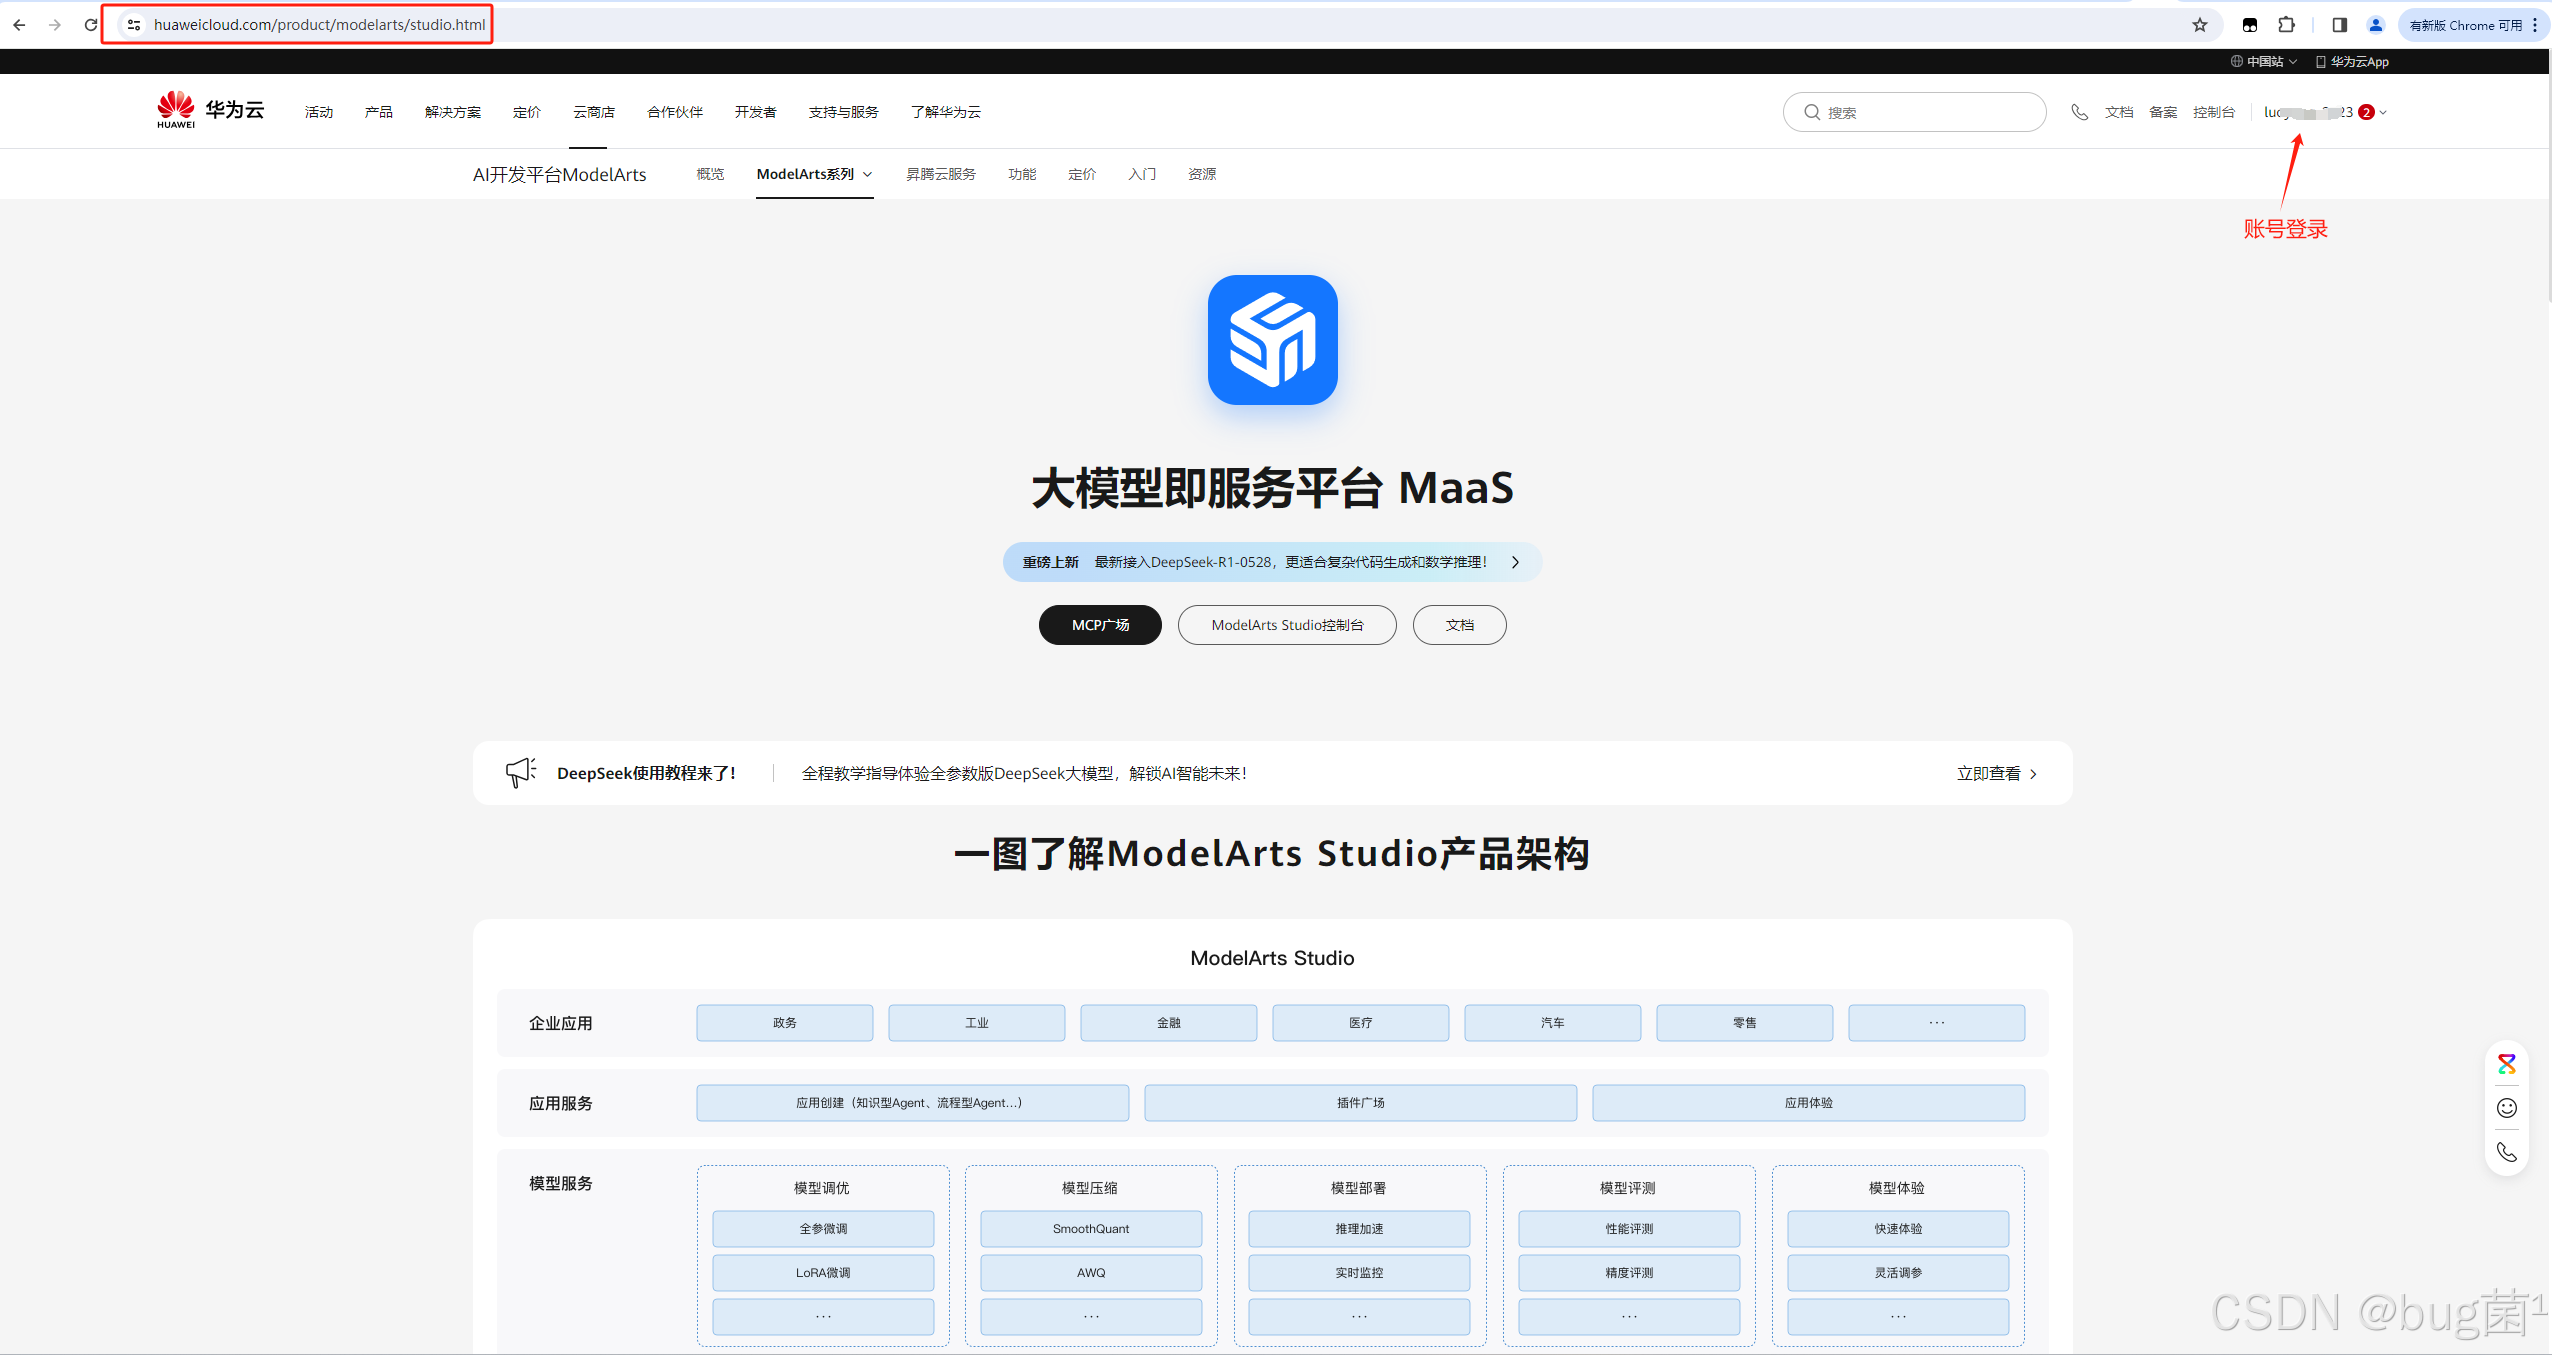Open the 合作伙伴 menu
Screen dimensions: 2552x1355
click(675, 112)
